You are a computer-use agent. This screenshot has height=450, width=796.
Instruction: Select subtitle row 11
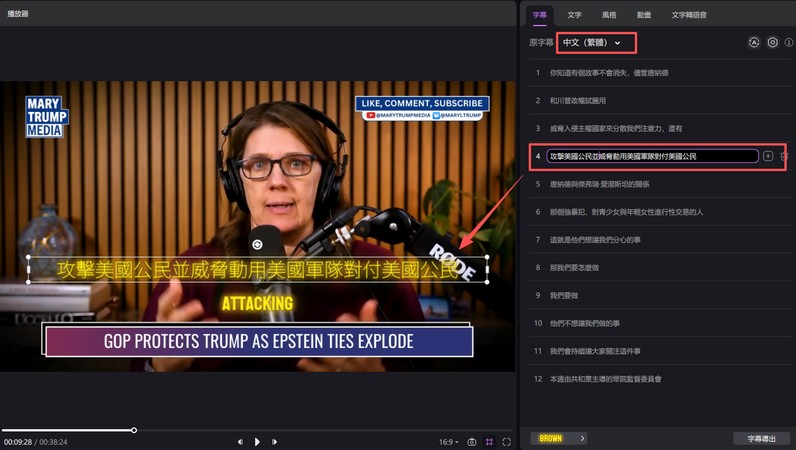[x=660, y=351]
